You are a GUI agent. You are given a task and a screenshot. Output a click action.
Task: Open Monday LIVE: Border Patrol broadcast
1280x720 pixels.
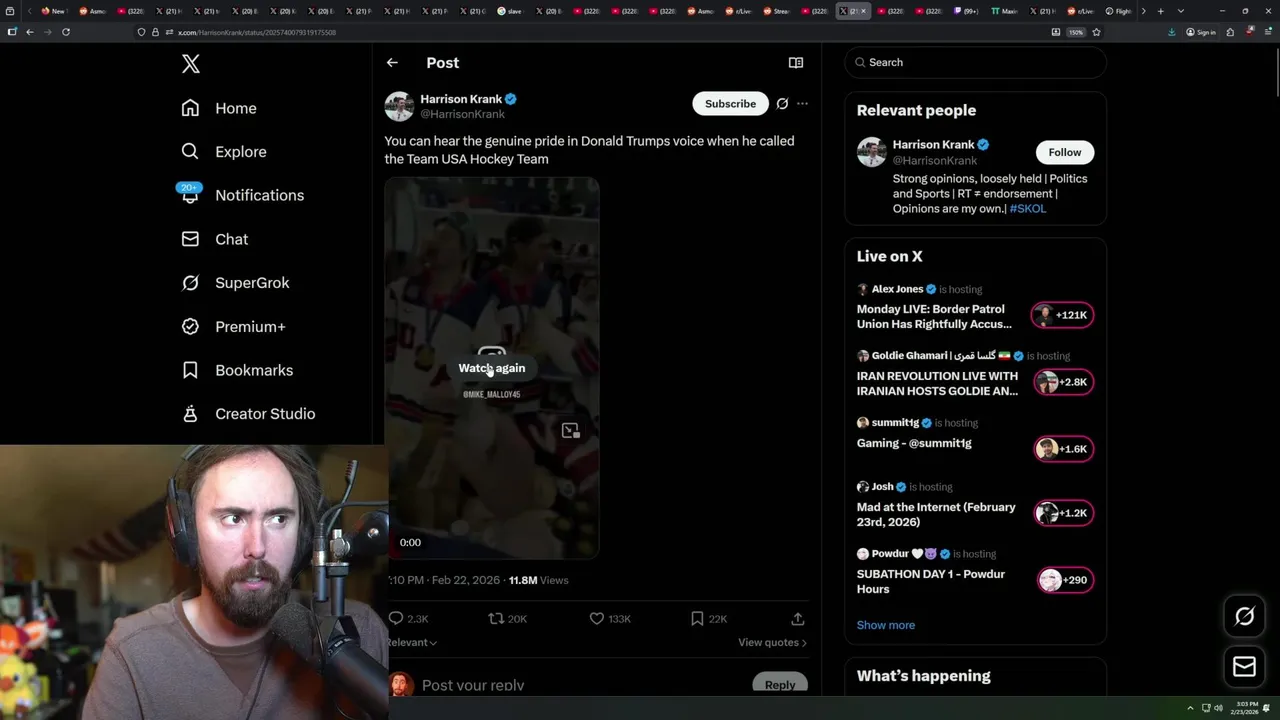coord(934,317)
